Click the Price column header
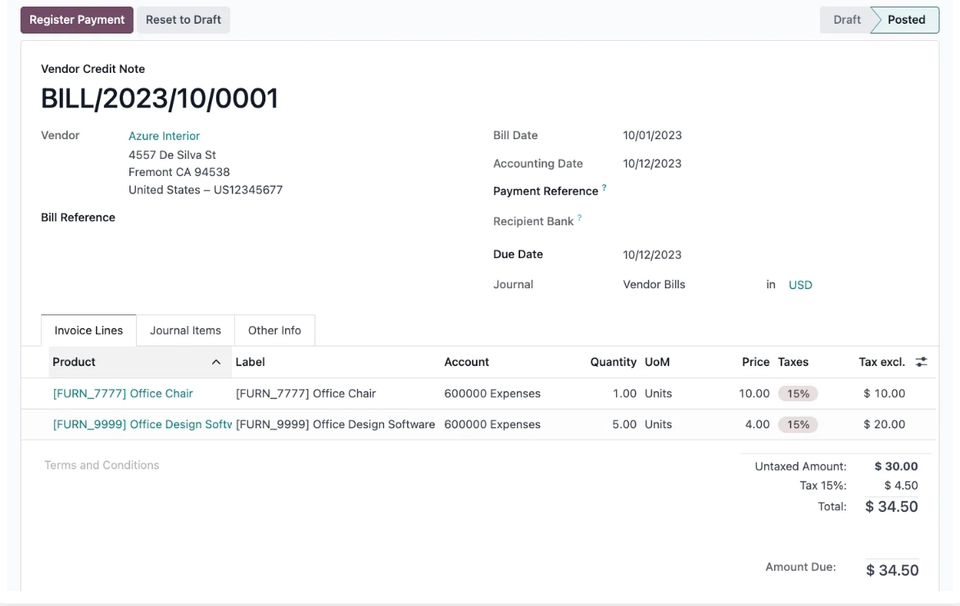This screenshot has width=960, height=606. (x=756, y=362)
